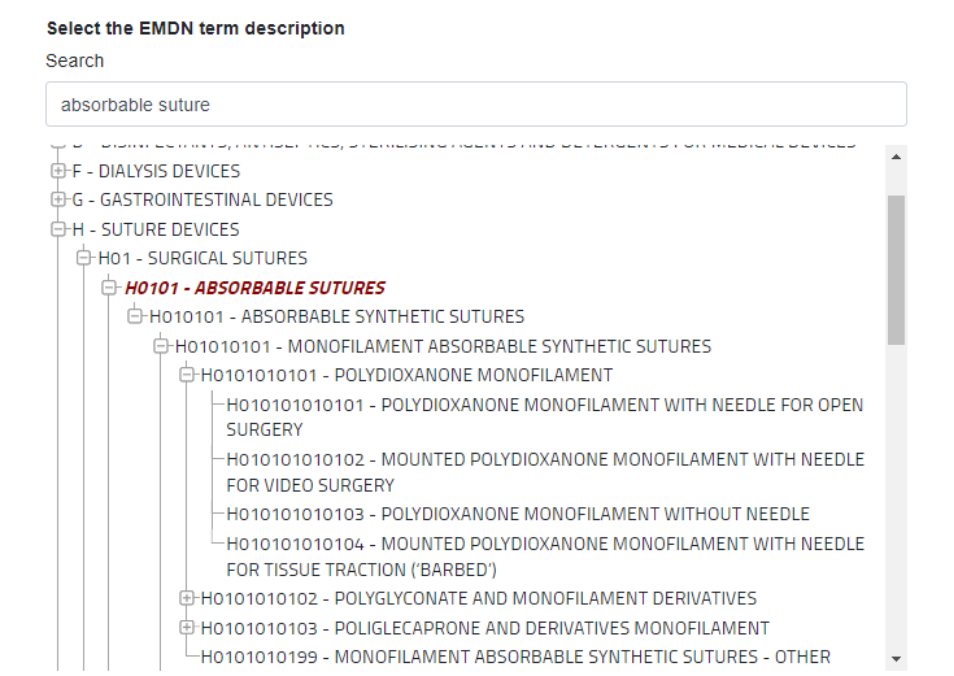
Task: Expand the F - Dialysis Devices node
Action: point(58,171)
